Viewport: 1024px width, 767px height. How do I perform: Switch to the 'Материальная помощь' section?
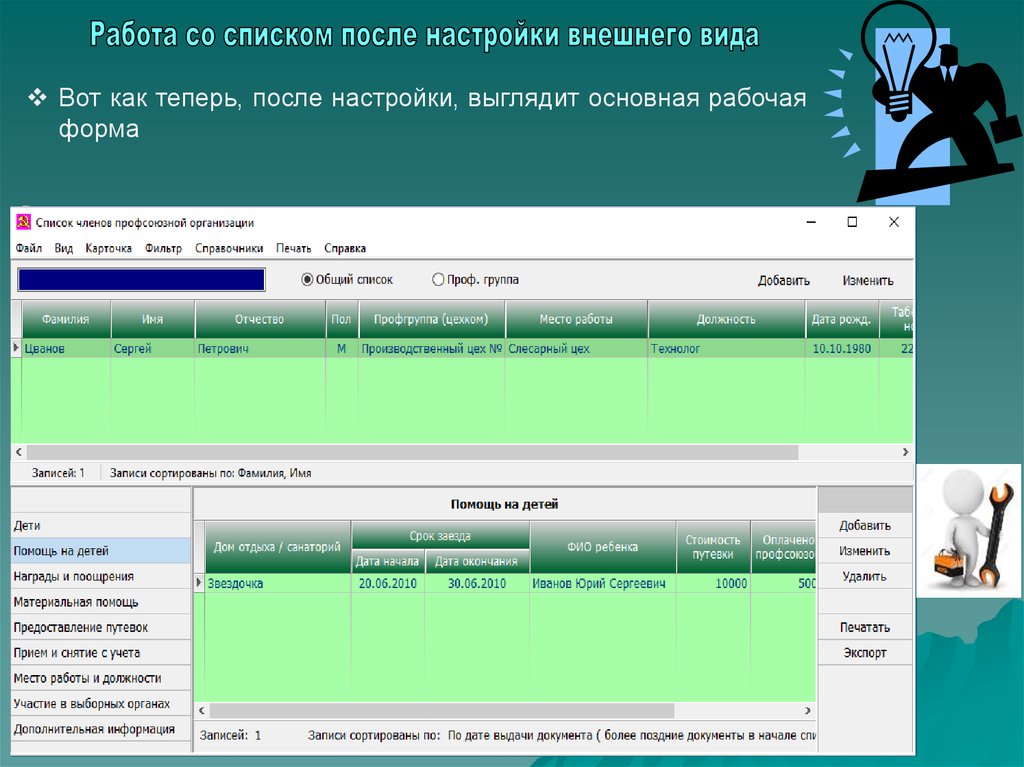pos(76,602)
